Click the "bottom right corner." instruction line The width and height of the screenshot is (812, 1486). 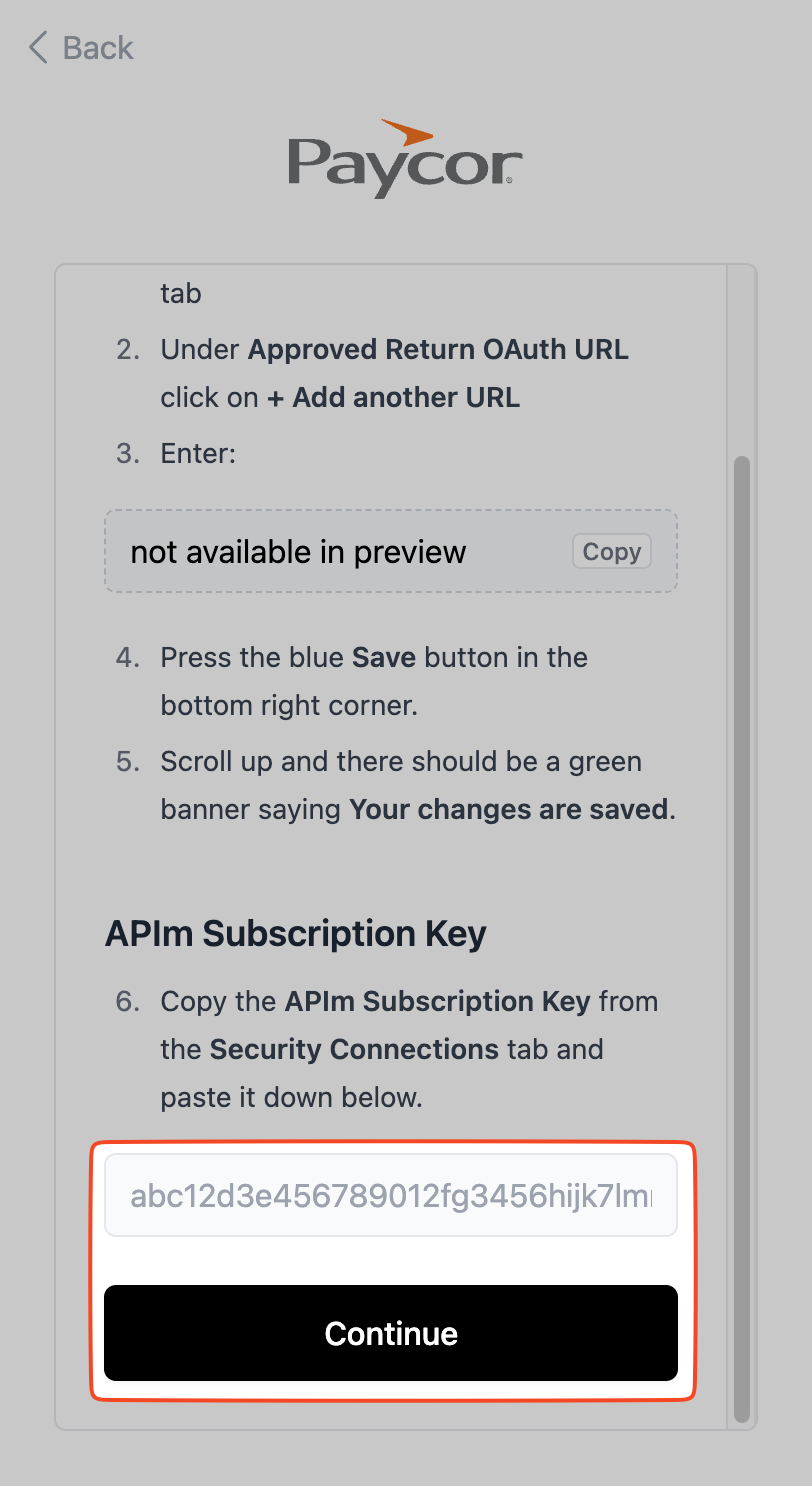(288, 706)
